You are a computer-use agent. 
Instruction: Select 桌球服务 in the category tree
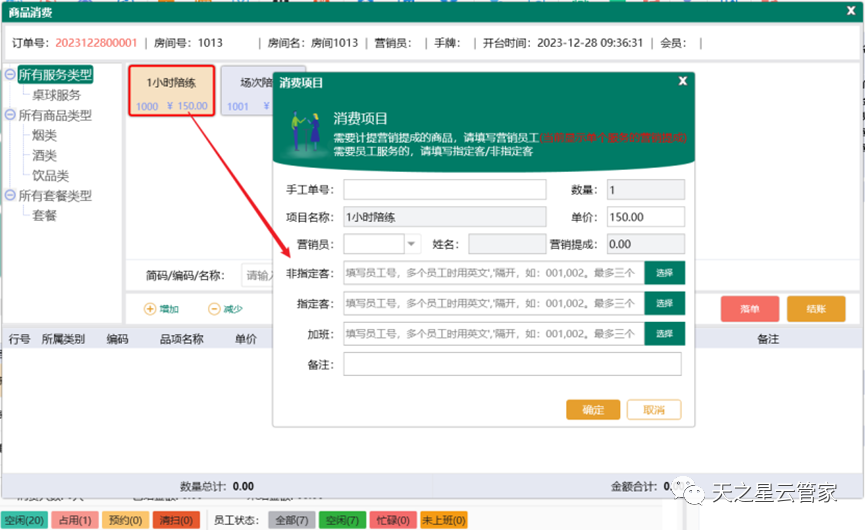[56, 95]
